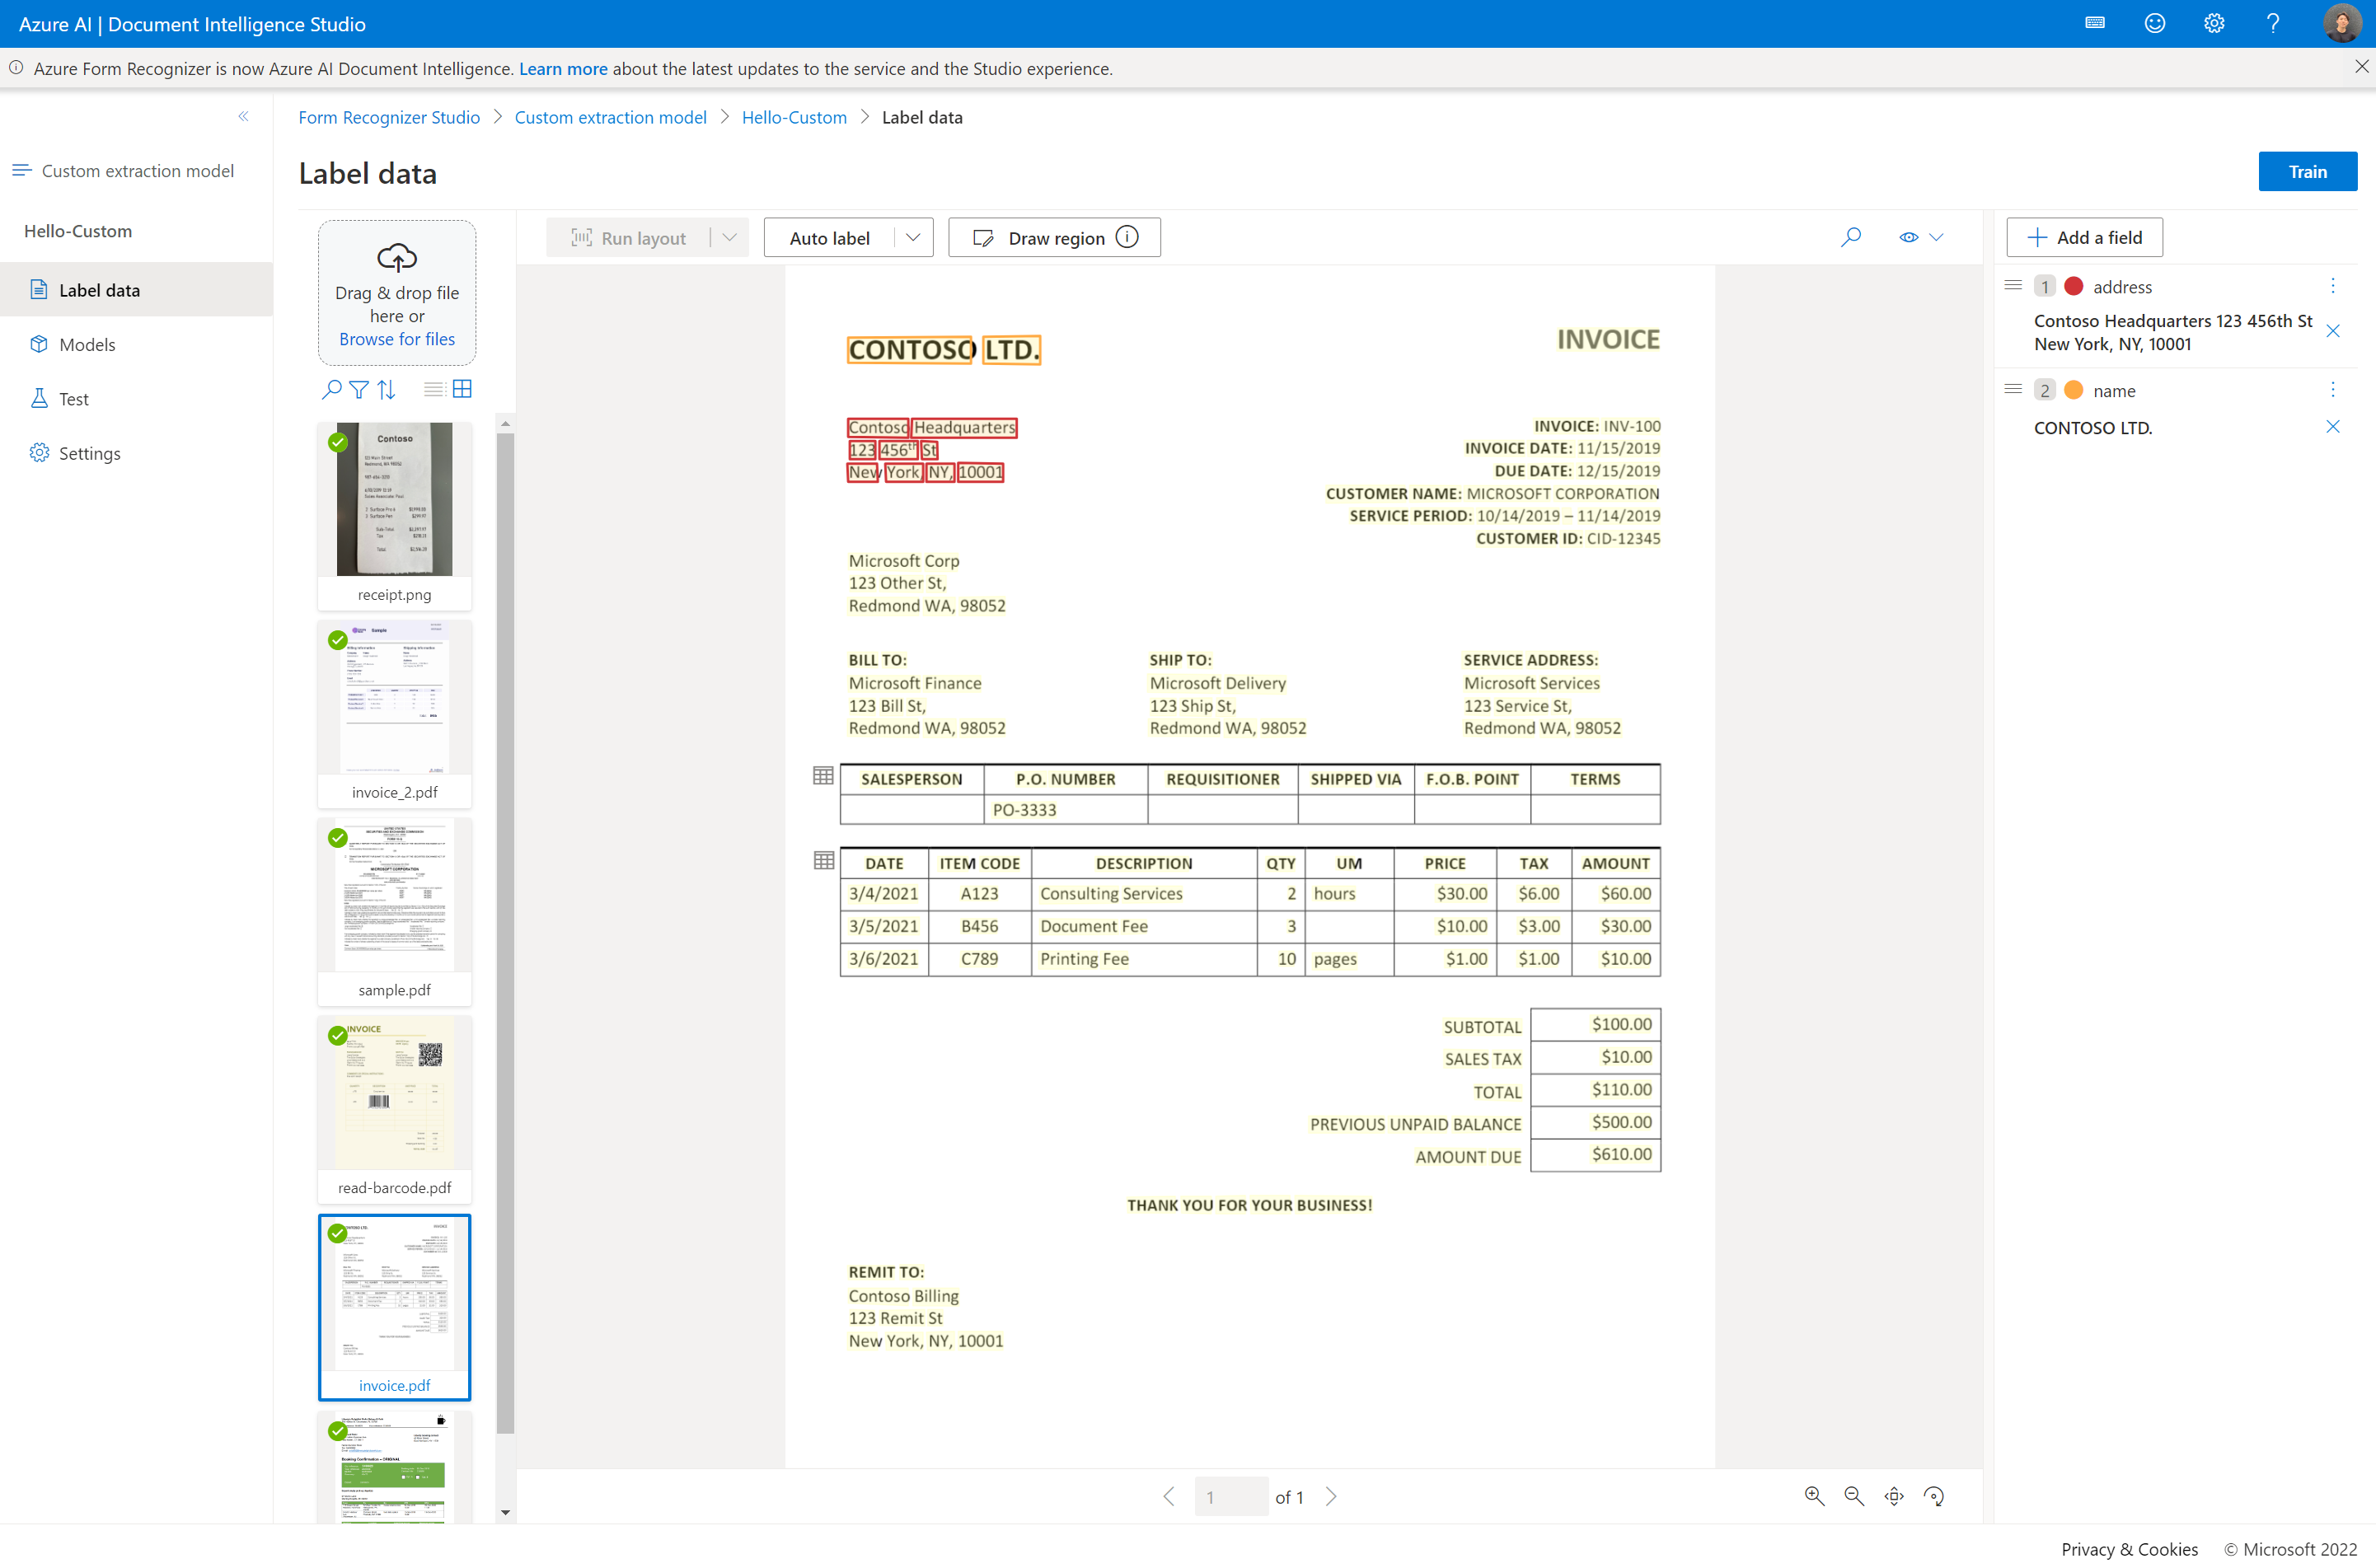Click the zoom out icon at bottom right
Screen dimensions: 2376x1568
click(x=1853, y=1495)
